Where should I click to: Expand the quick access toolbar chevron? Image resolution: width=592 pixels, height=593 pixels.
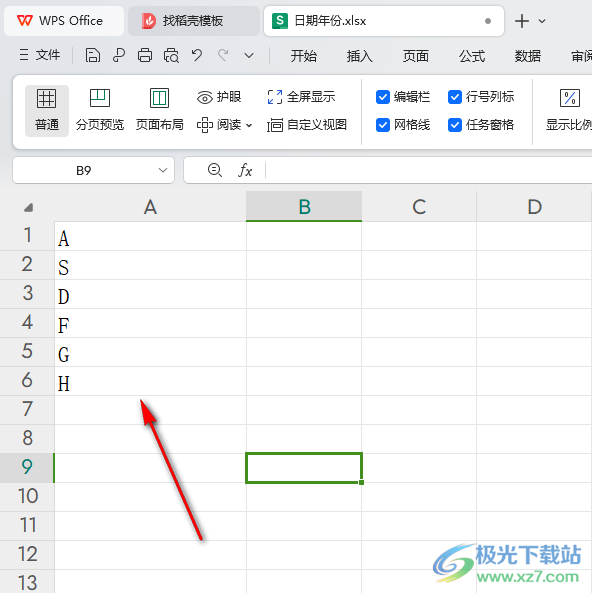(x=249, y=56)
